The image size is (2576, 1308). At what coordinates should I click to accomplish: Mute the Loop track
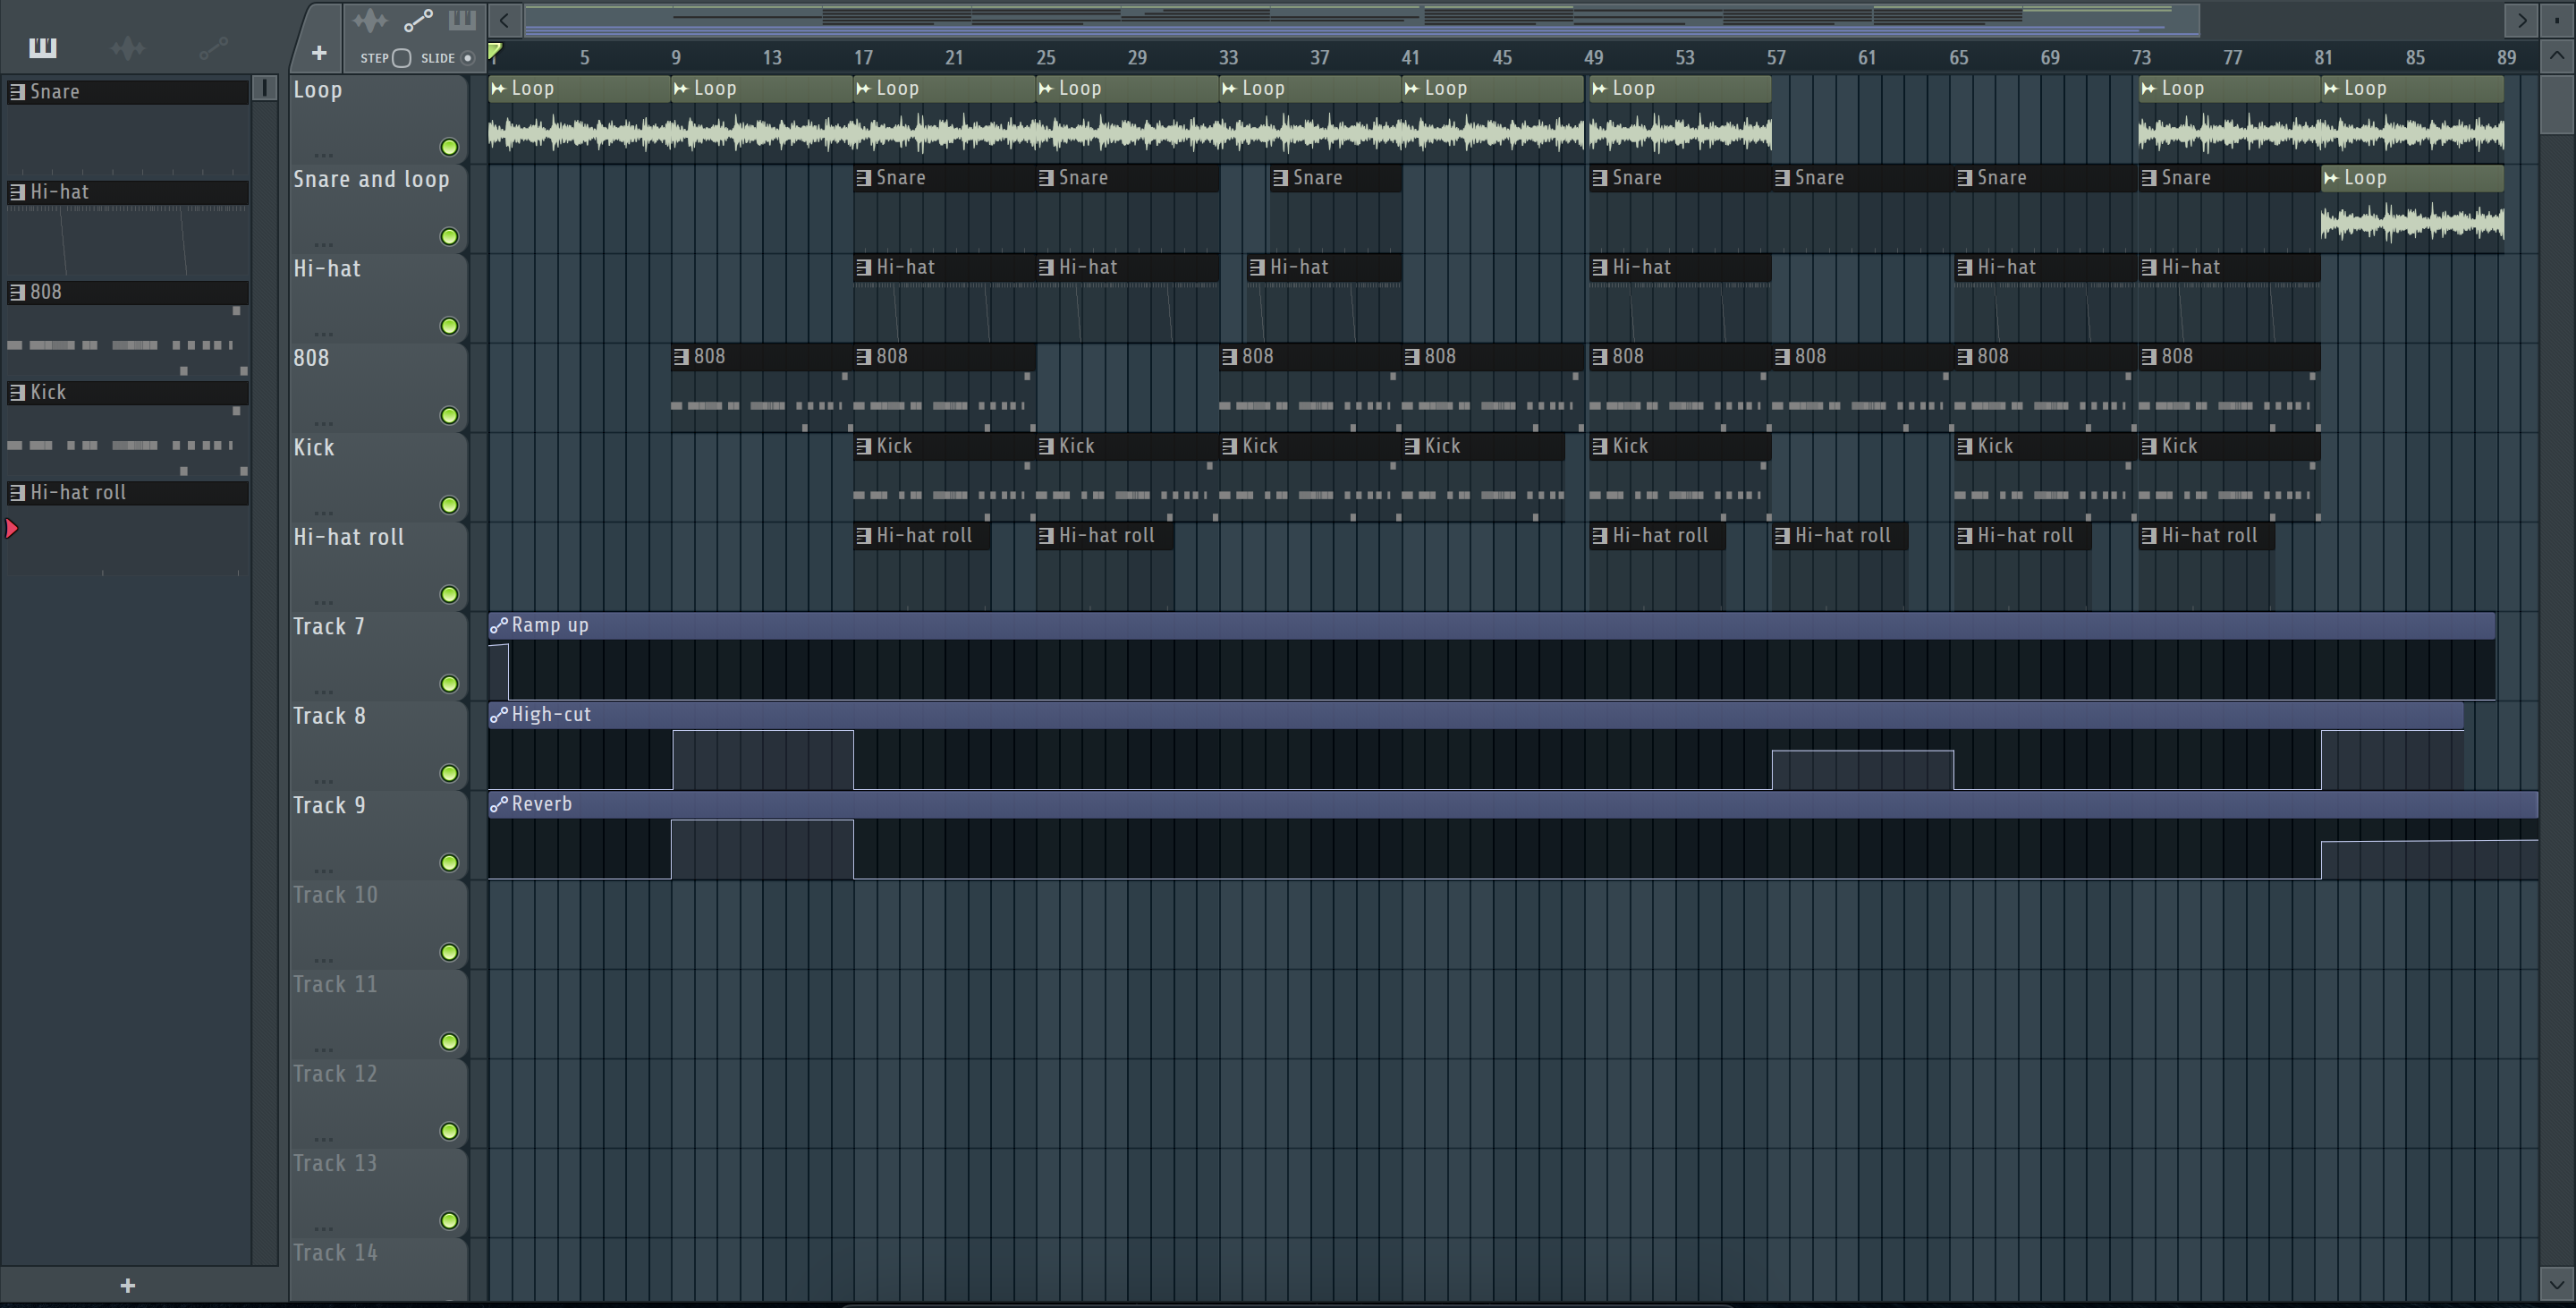(x=450, y=147)
